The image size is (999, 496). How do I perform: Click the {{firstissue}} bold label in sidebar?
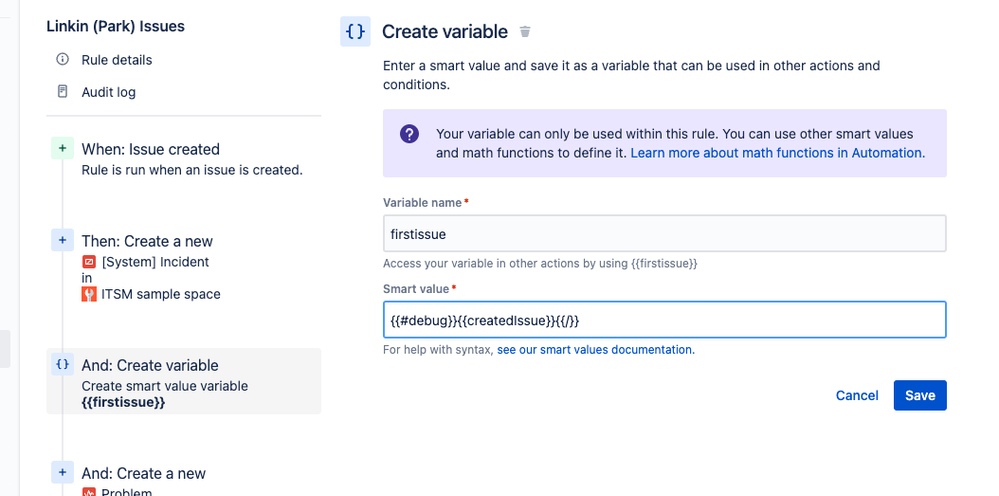[124, 402]
